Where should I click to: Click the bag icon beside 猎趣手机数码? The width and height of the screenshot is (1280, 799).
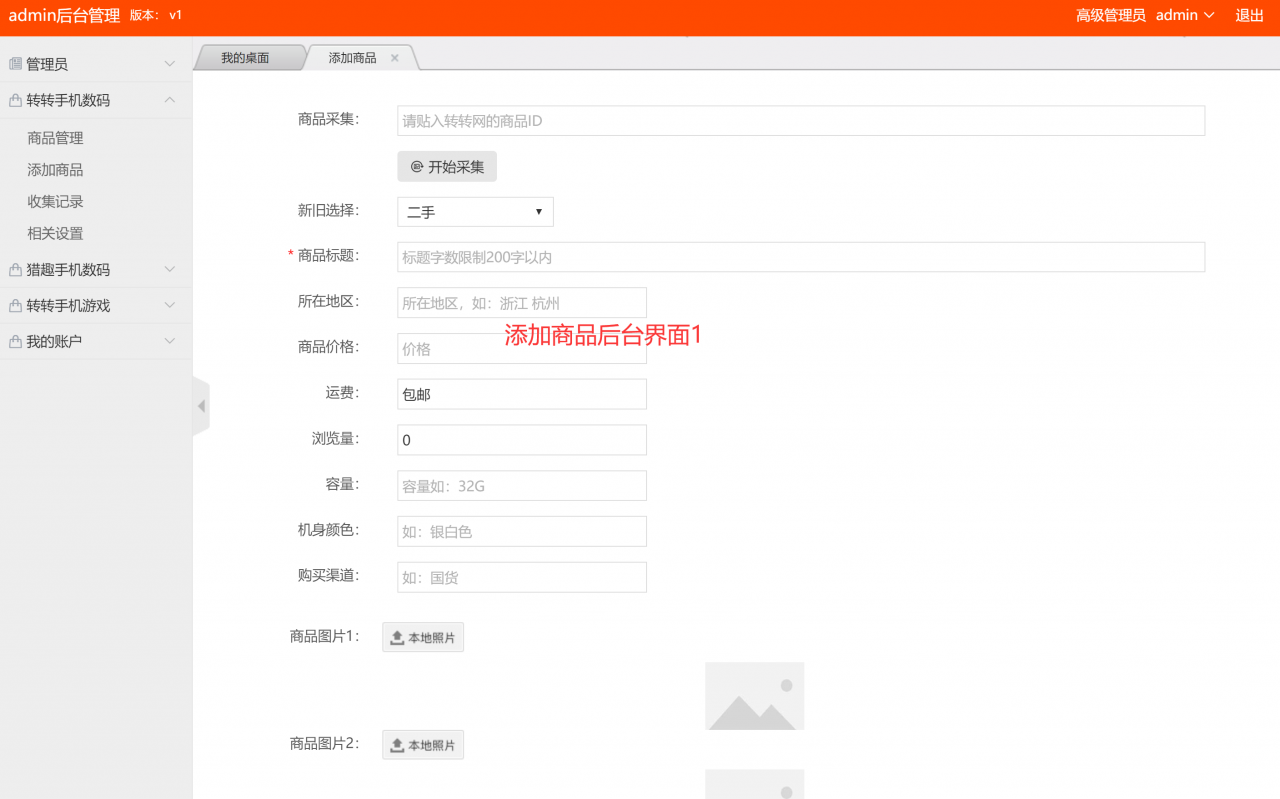point(15,270)
